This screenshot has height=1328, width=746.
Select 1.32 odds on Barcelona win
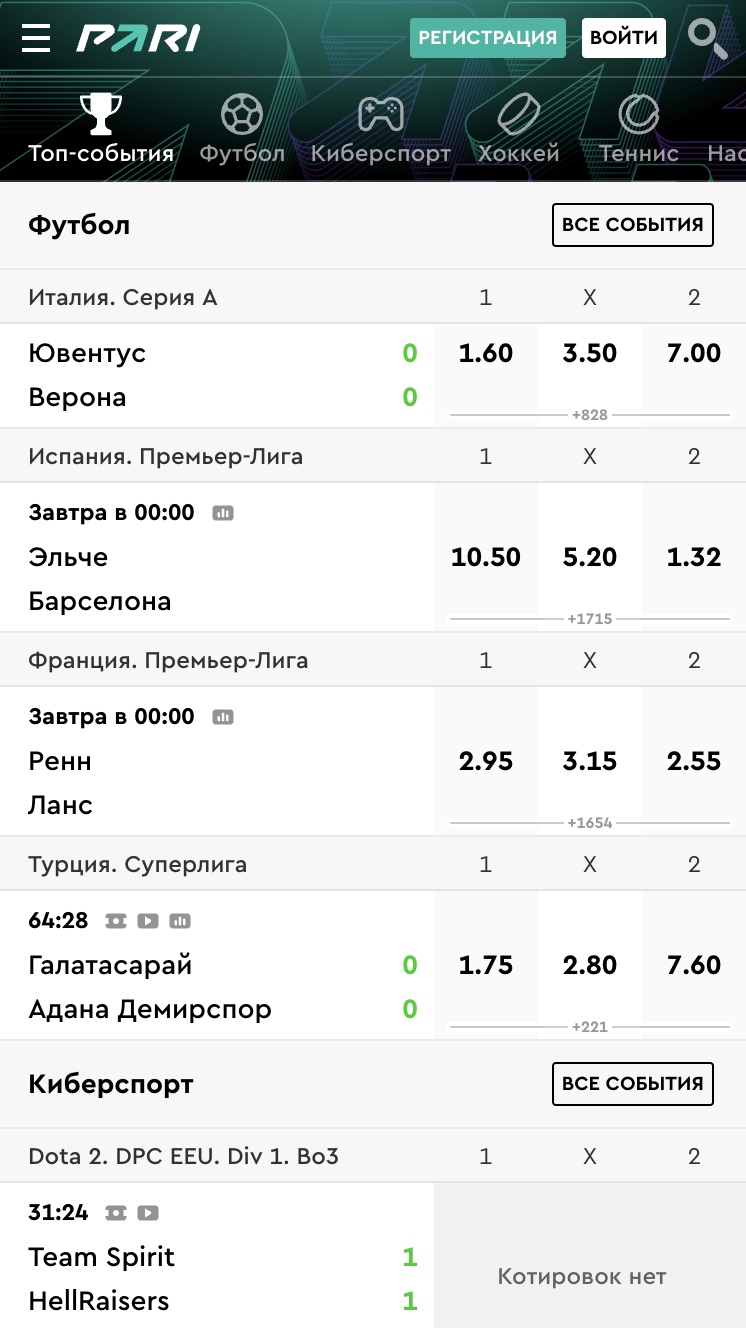[x=694, y=557]
